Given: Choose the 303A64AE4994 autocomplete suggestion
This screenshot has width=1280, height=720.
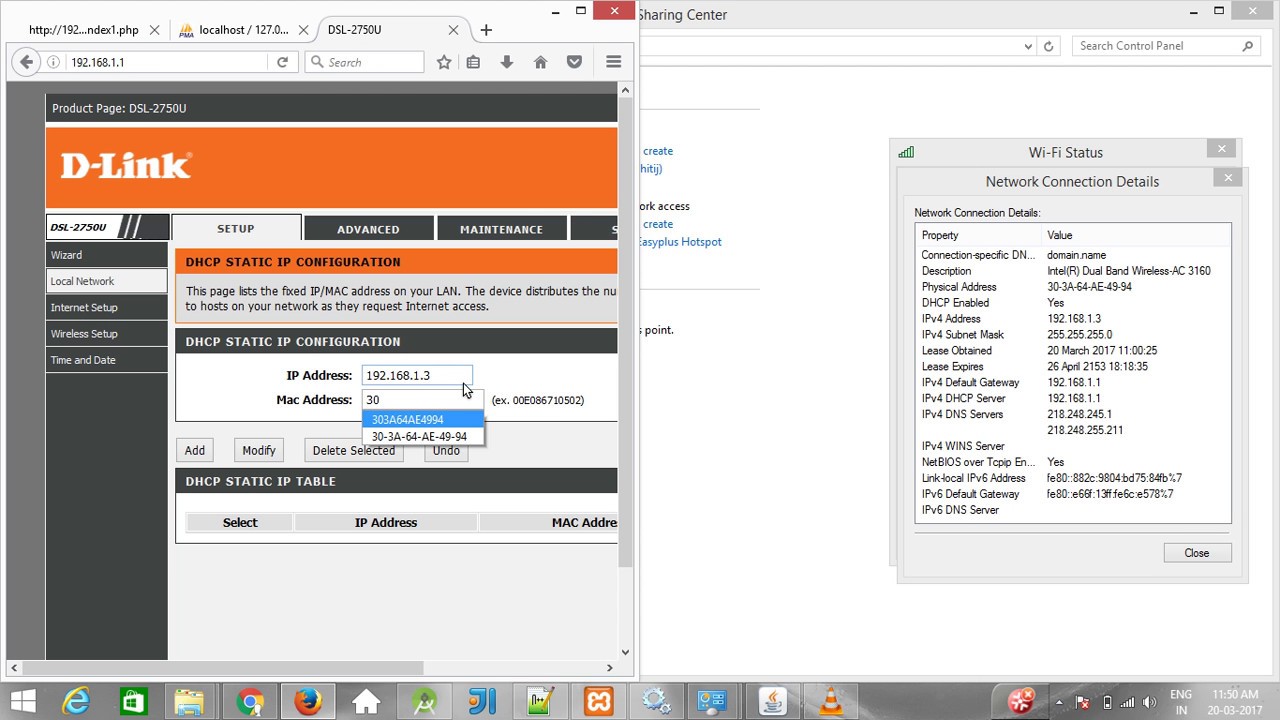Looking at the screenshot, I should tap(423, 420).
